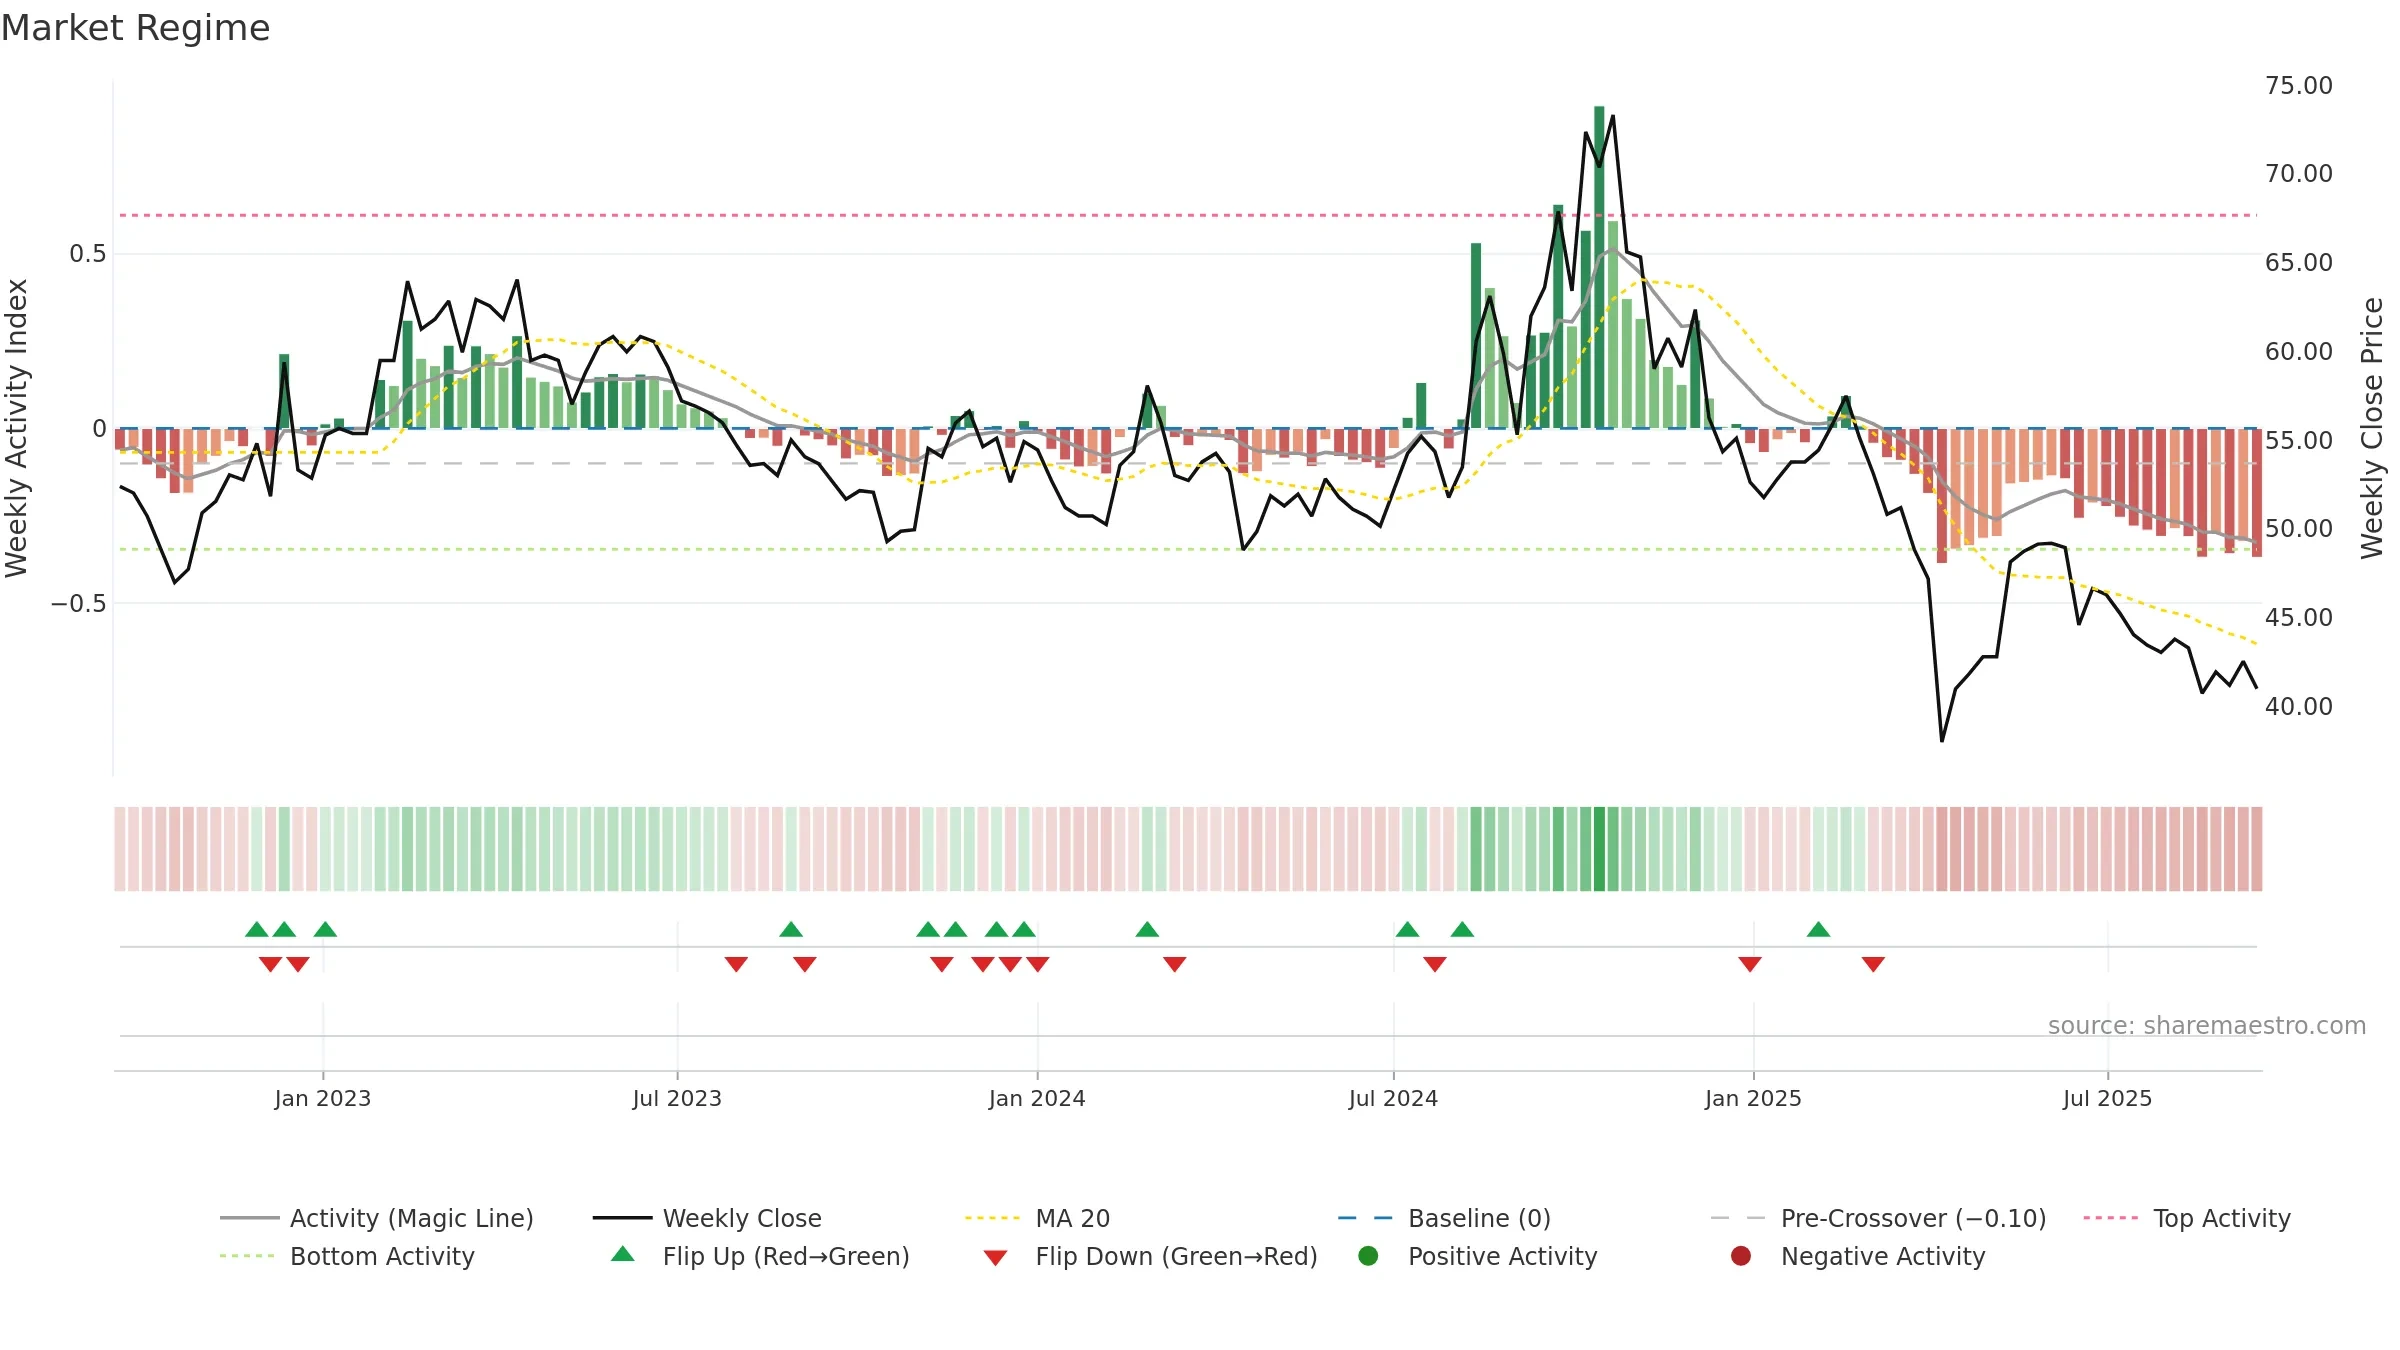
Task: Click the first green flip-up marker in late 2022
Action: click(257, 929)
